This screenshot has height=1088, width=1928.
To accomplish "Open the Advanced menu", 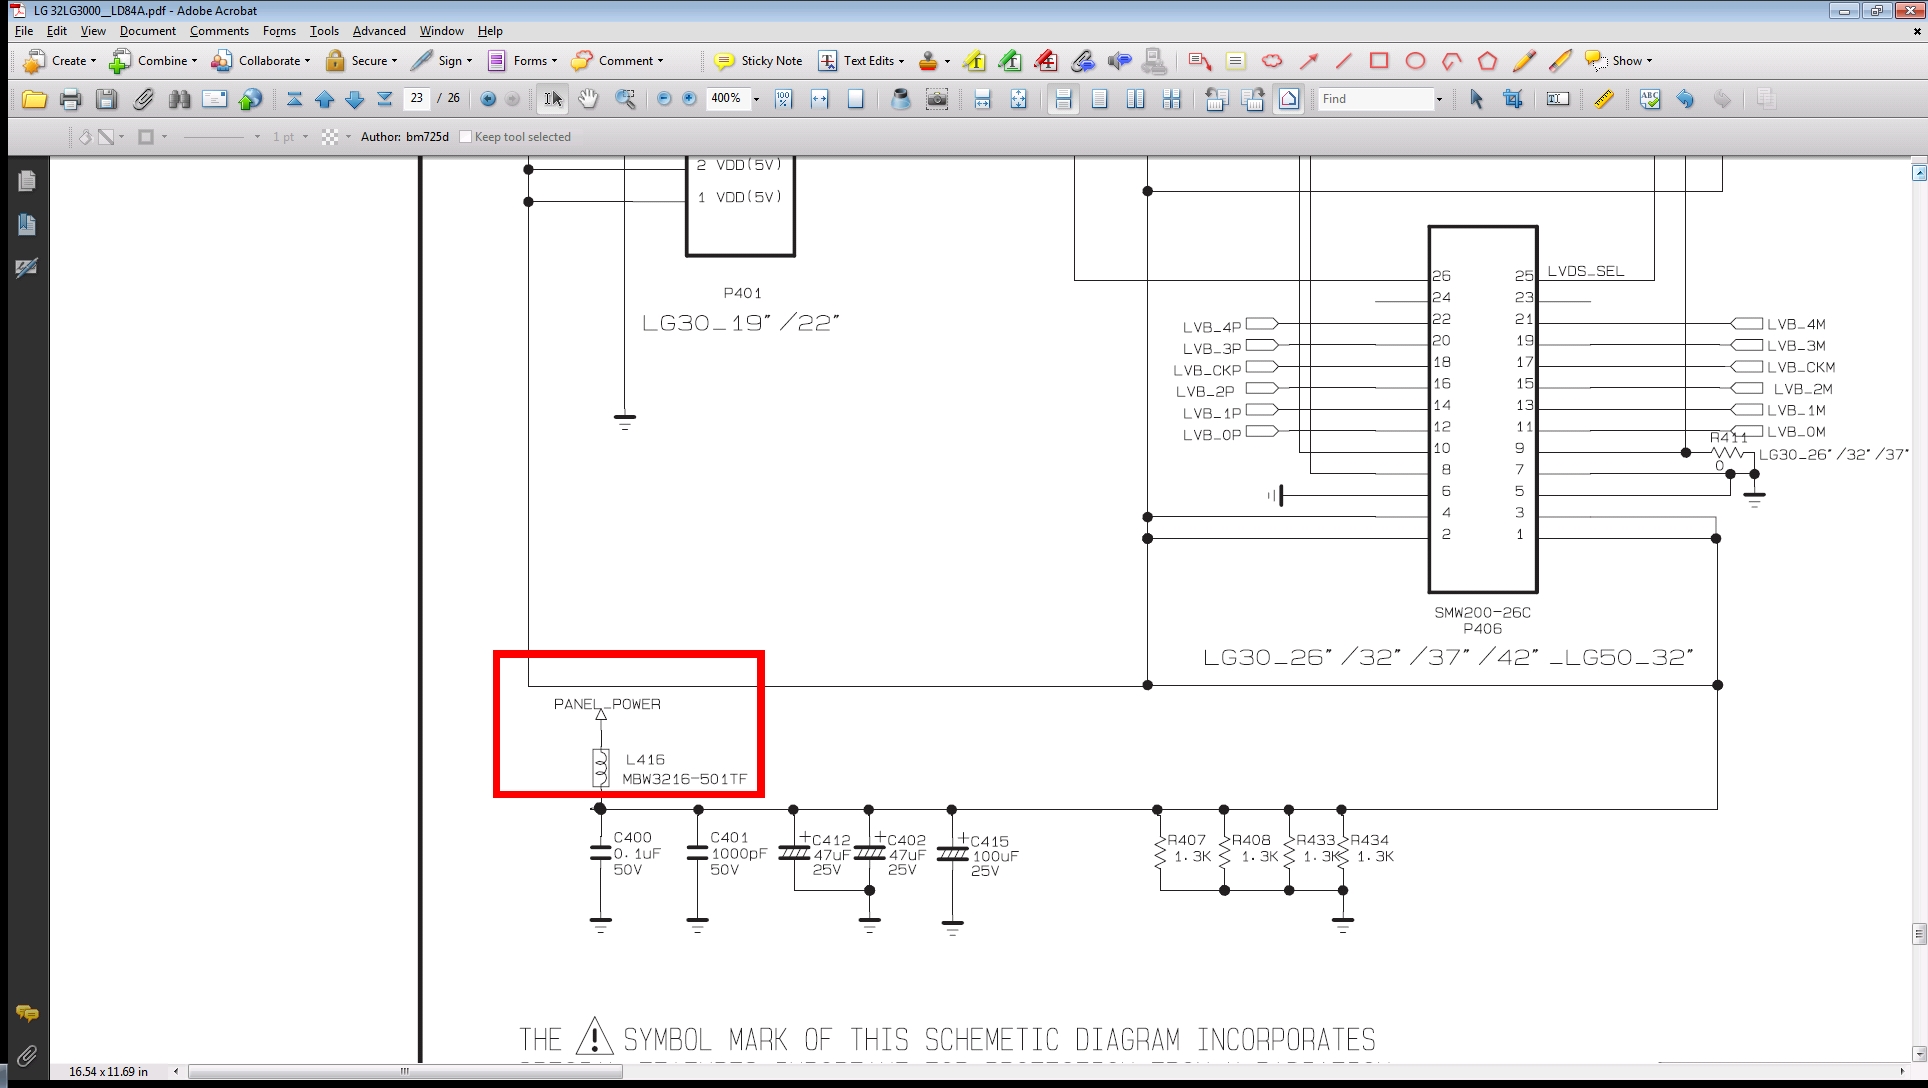I will pos(379,31).
